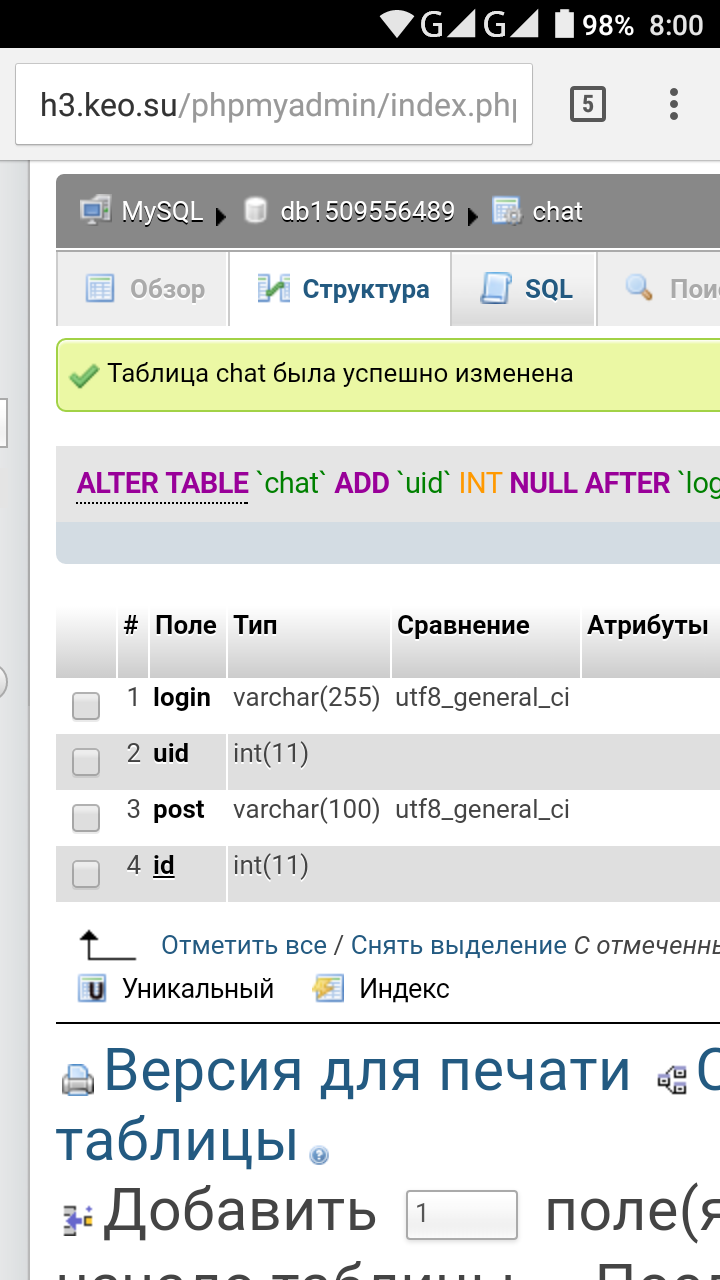Open the Версия для печати link

[x=367, y=1071]
